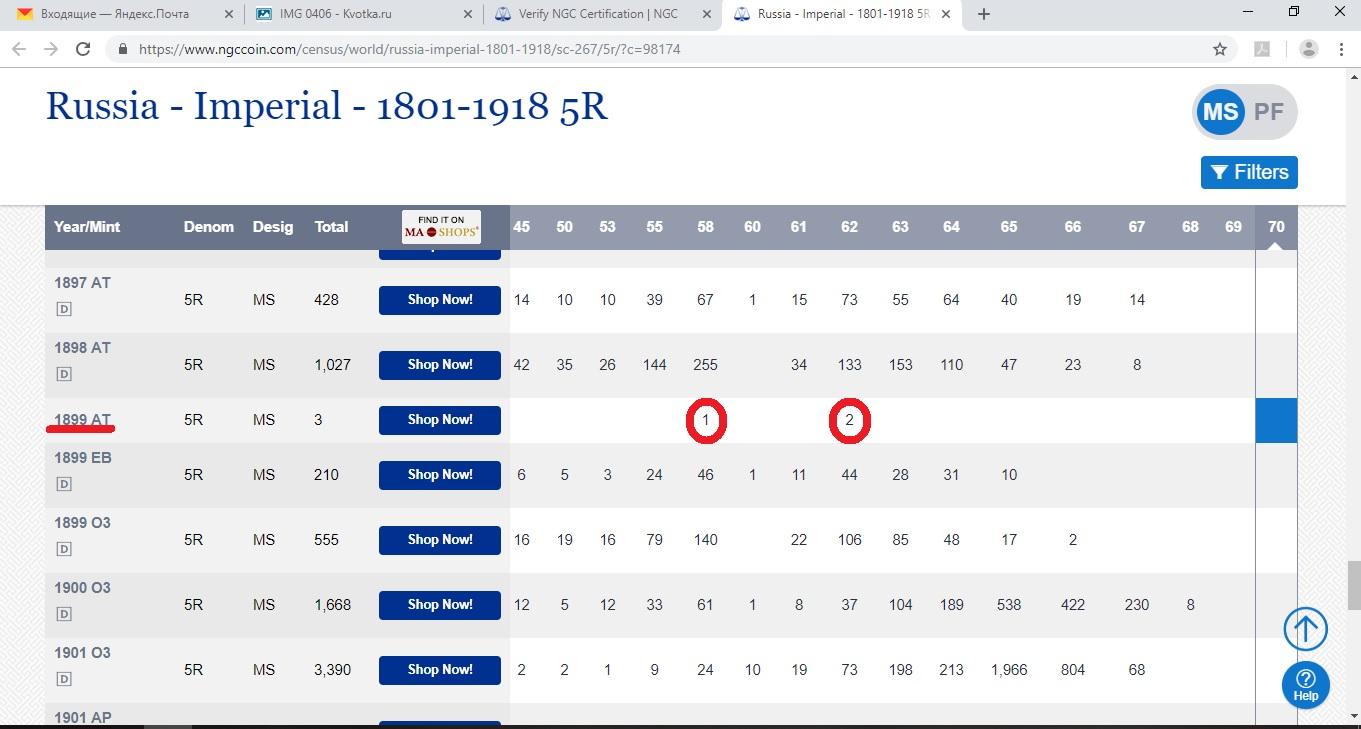Click the D details icon under 1900 O3

pyautogui.click(x=63, y=614)
